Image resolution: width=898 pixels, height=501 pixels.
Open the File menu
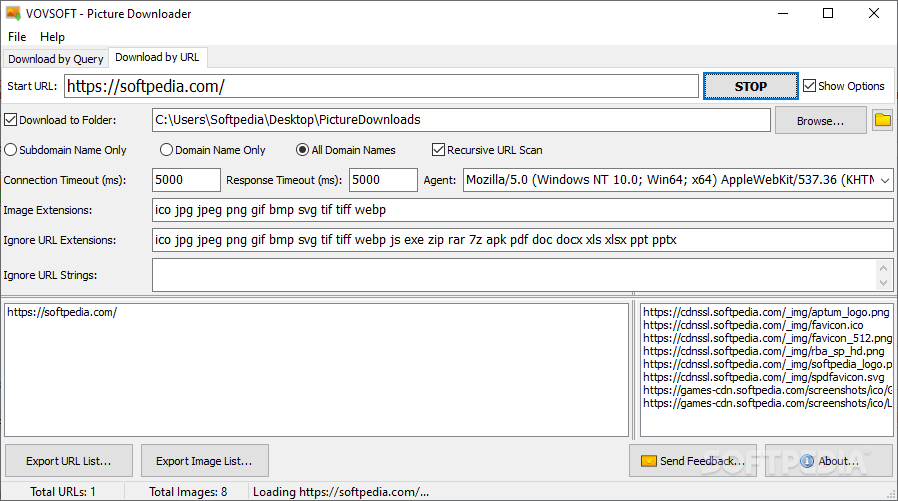pos(17,37)
